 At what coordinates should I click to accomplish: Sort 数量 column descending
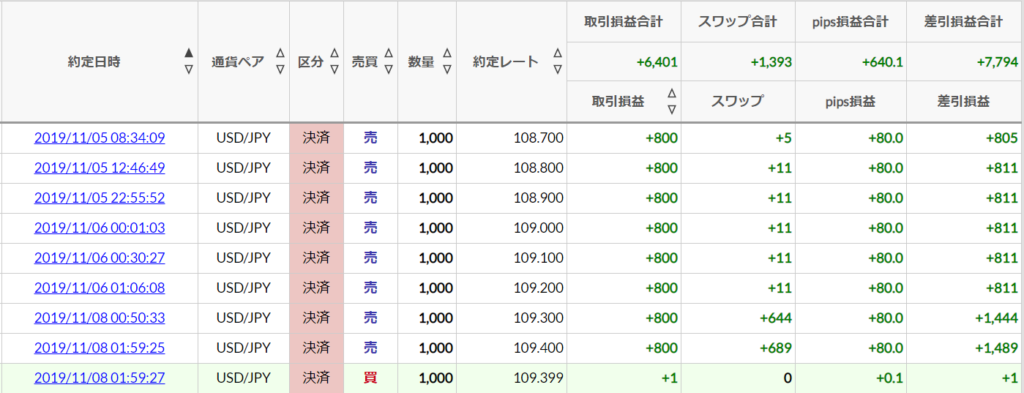point(447,69)
